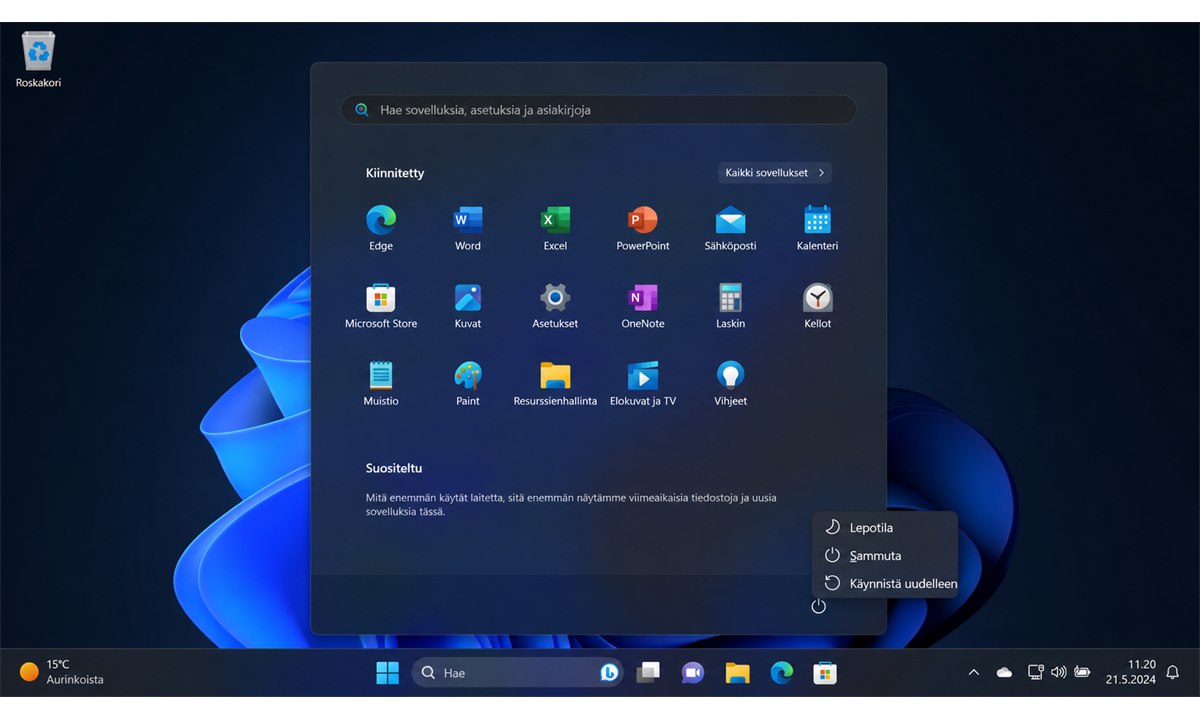Viewport: 1200px width, 720px height.
Task: Click the Windows Start button on taskbar
Action: pos(387,673)
